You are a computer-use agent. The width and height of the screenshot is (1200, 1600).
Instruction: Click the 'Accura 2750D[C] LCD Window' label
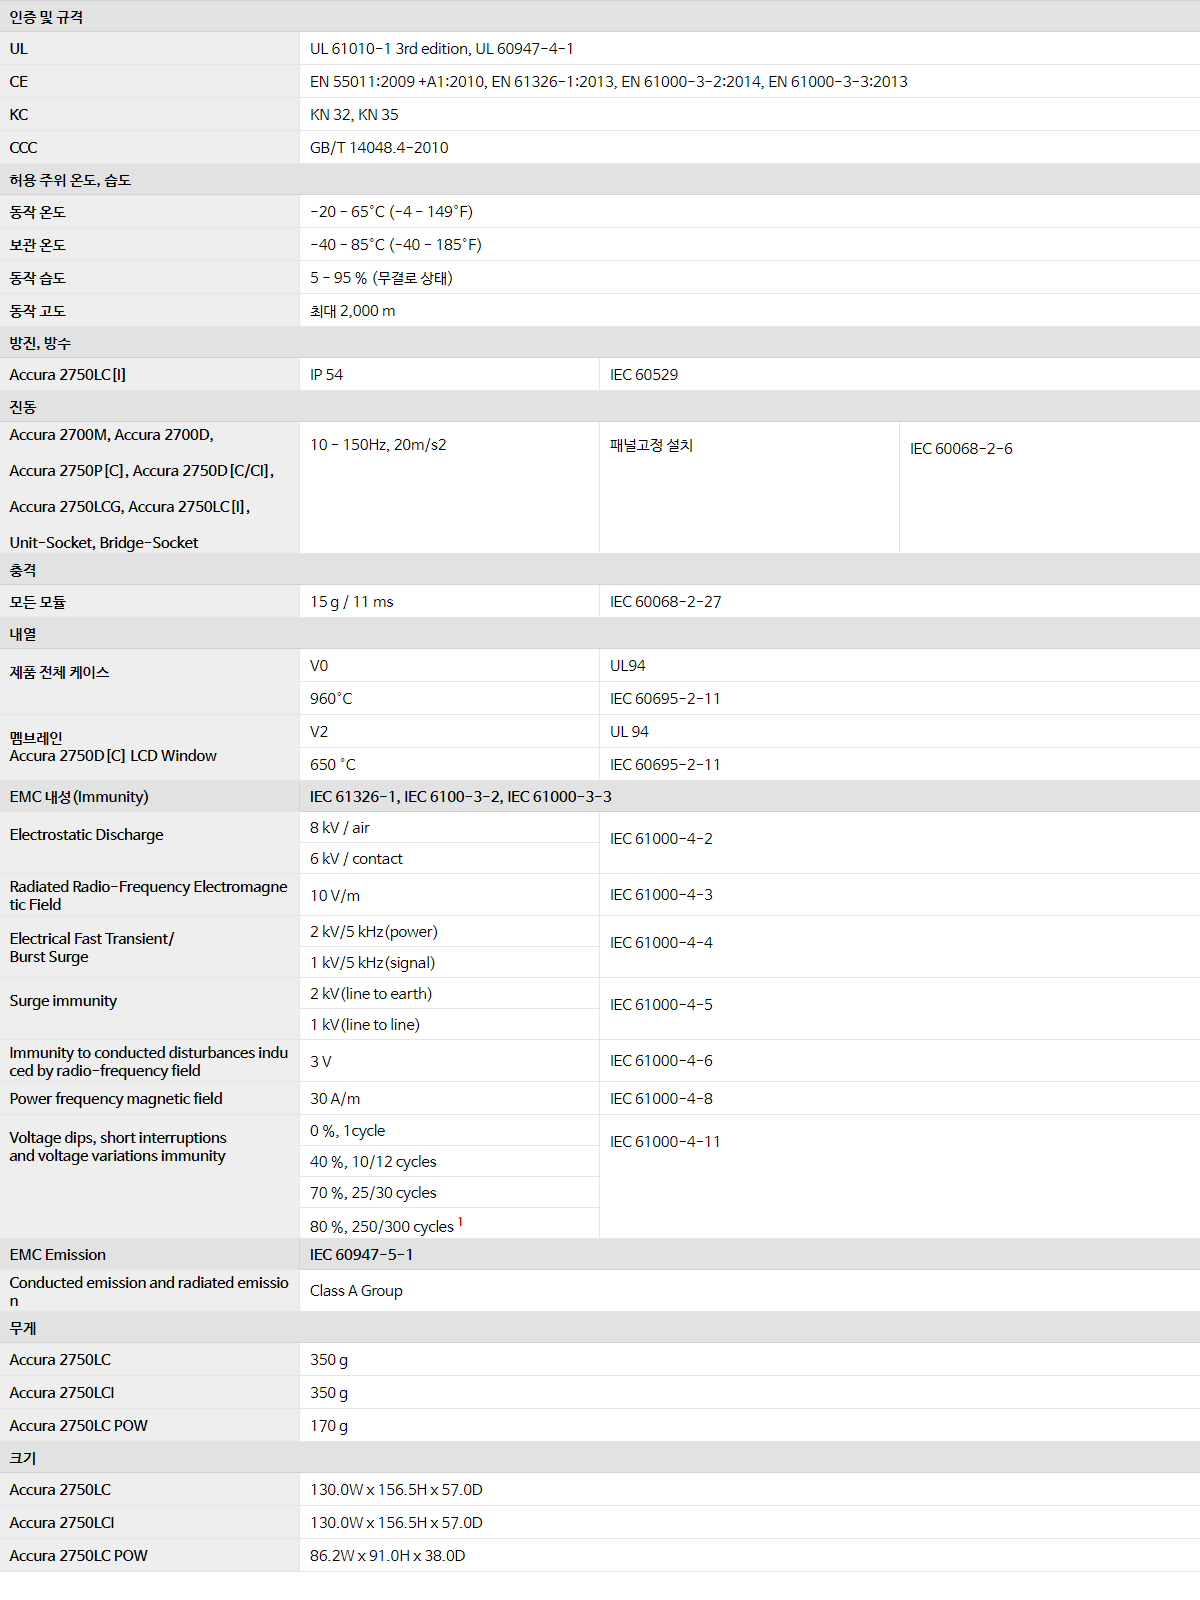point(113,756)
